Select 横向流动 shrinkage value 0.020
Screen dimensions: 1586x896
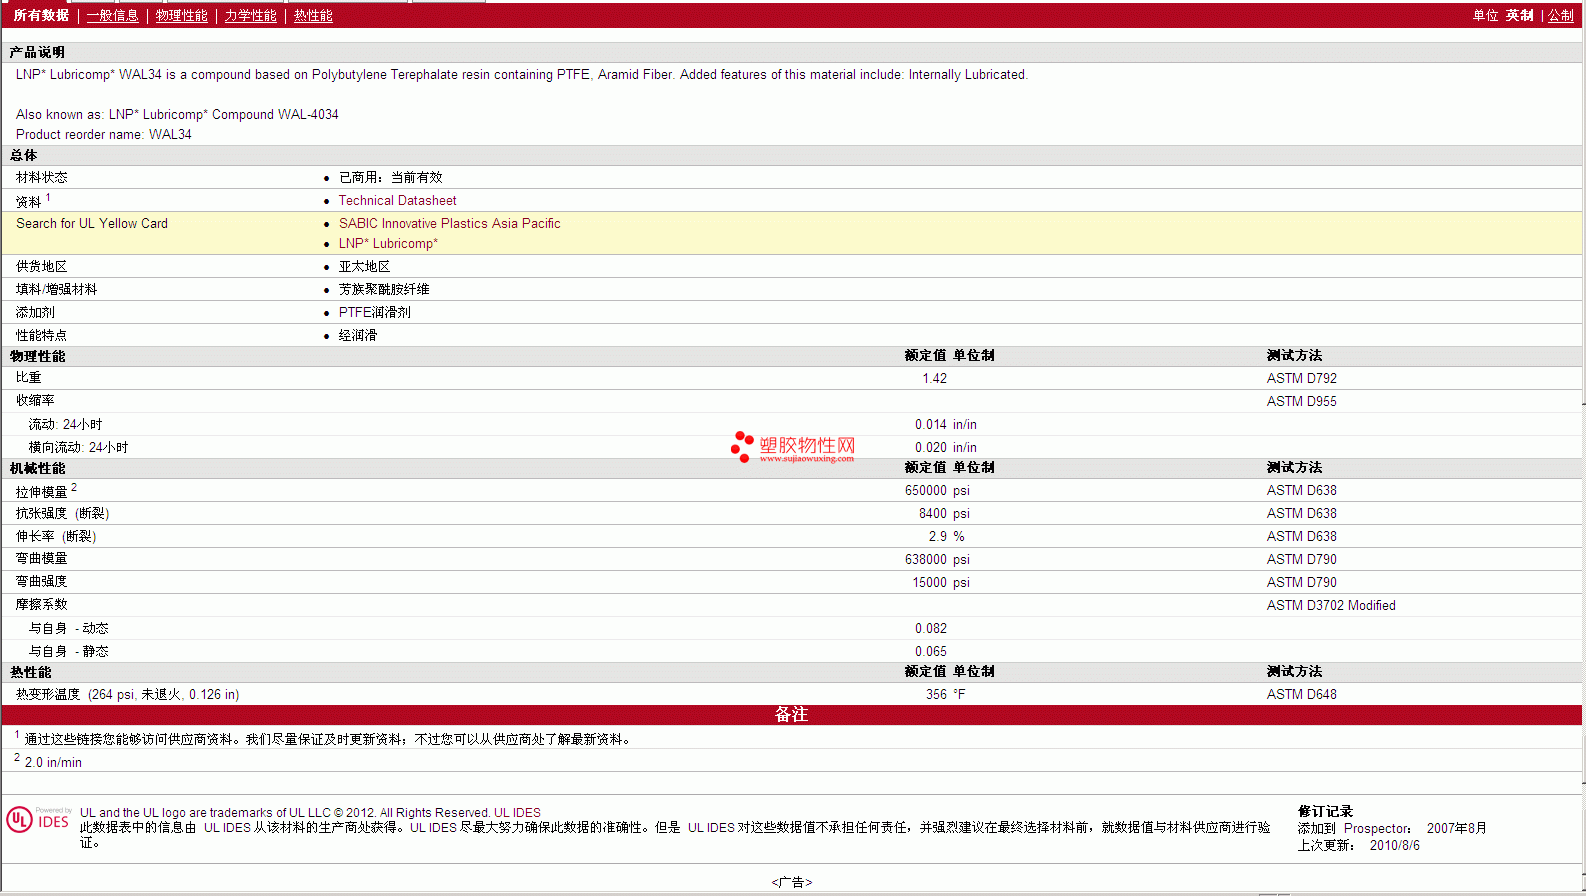click(931, 447)
